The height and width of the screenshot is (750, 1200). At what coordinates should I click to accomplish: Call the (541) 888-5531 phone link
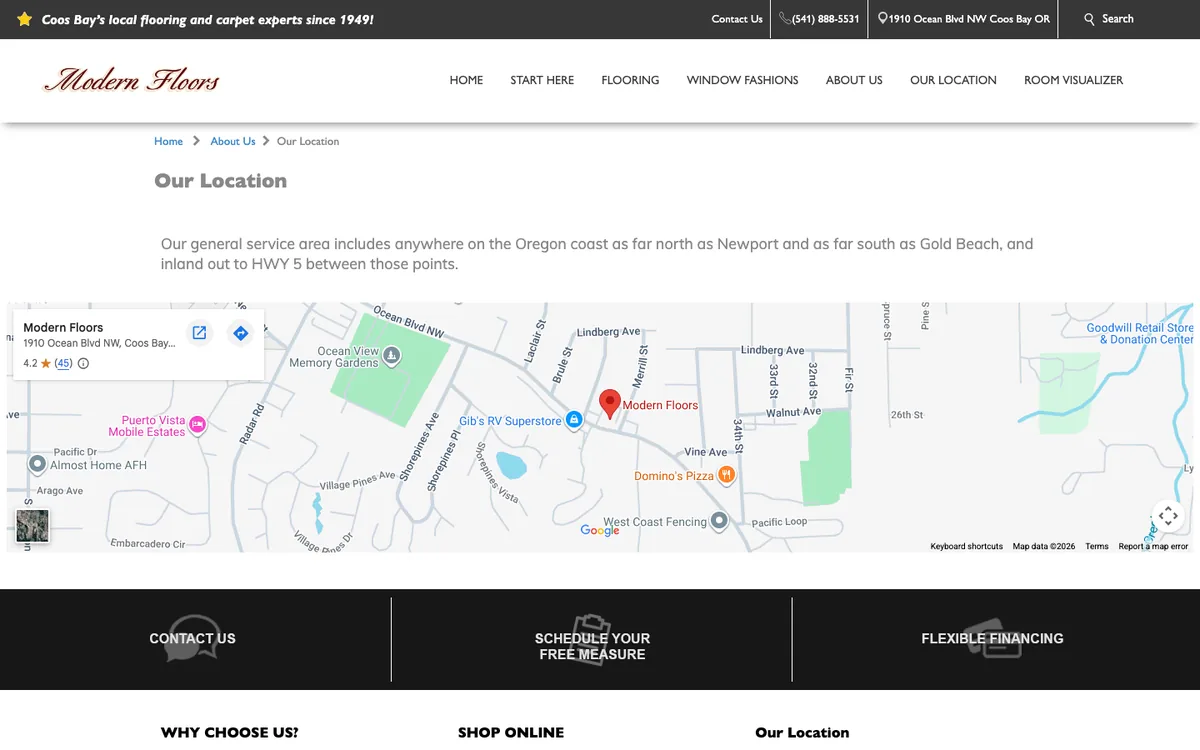(826, 19)
